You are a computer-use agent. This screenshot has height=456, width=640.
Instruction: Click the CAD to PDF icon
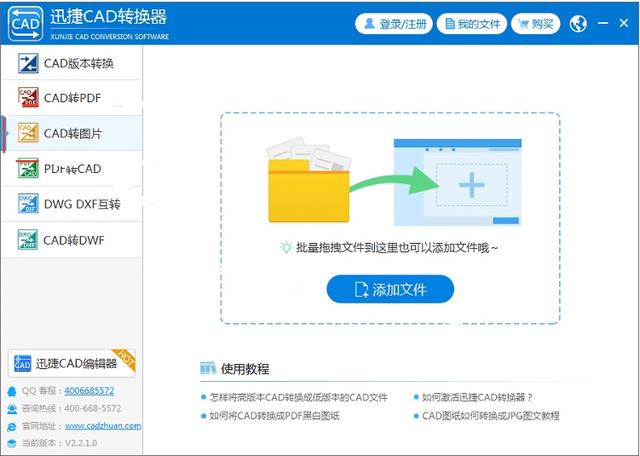tap(28, 98)
